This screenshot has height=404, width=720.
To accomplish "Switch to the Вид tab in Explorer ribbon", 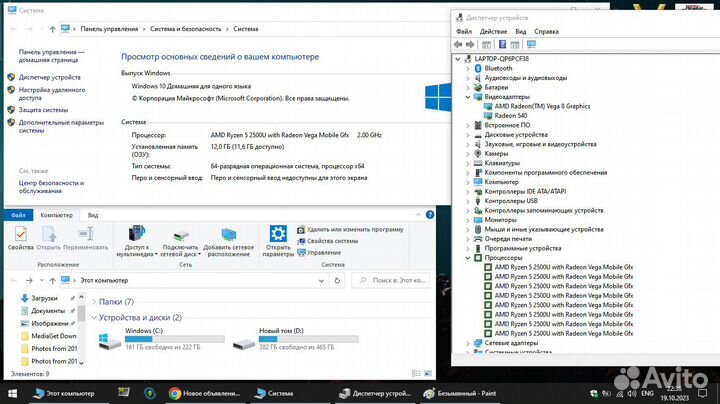I will (93, 215).
